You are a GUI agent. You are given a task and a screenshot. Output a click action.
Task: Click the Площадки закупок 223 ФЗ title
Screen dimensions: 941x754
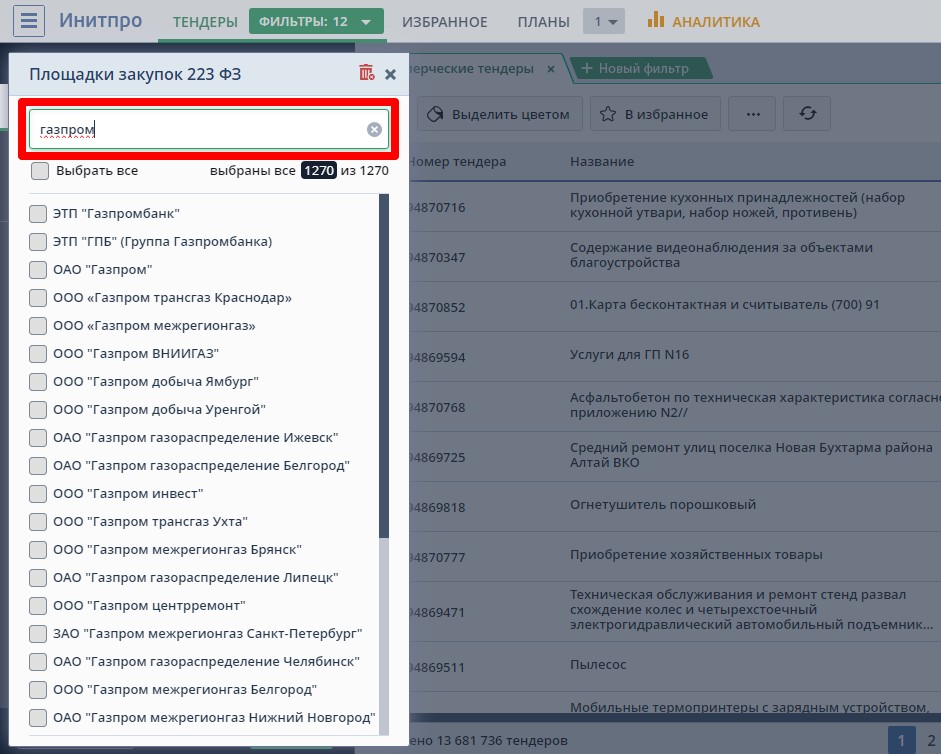point(135,74)
